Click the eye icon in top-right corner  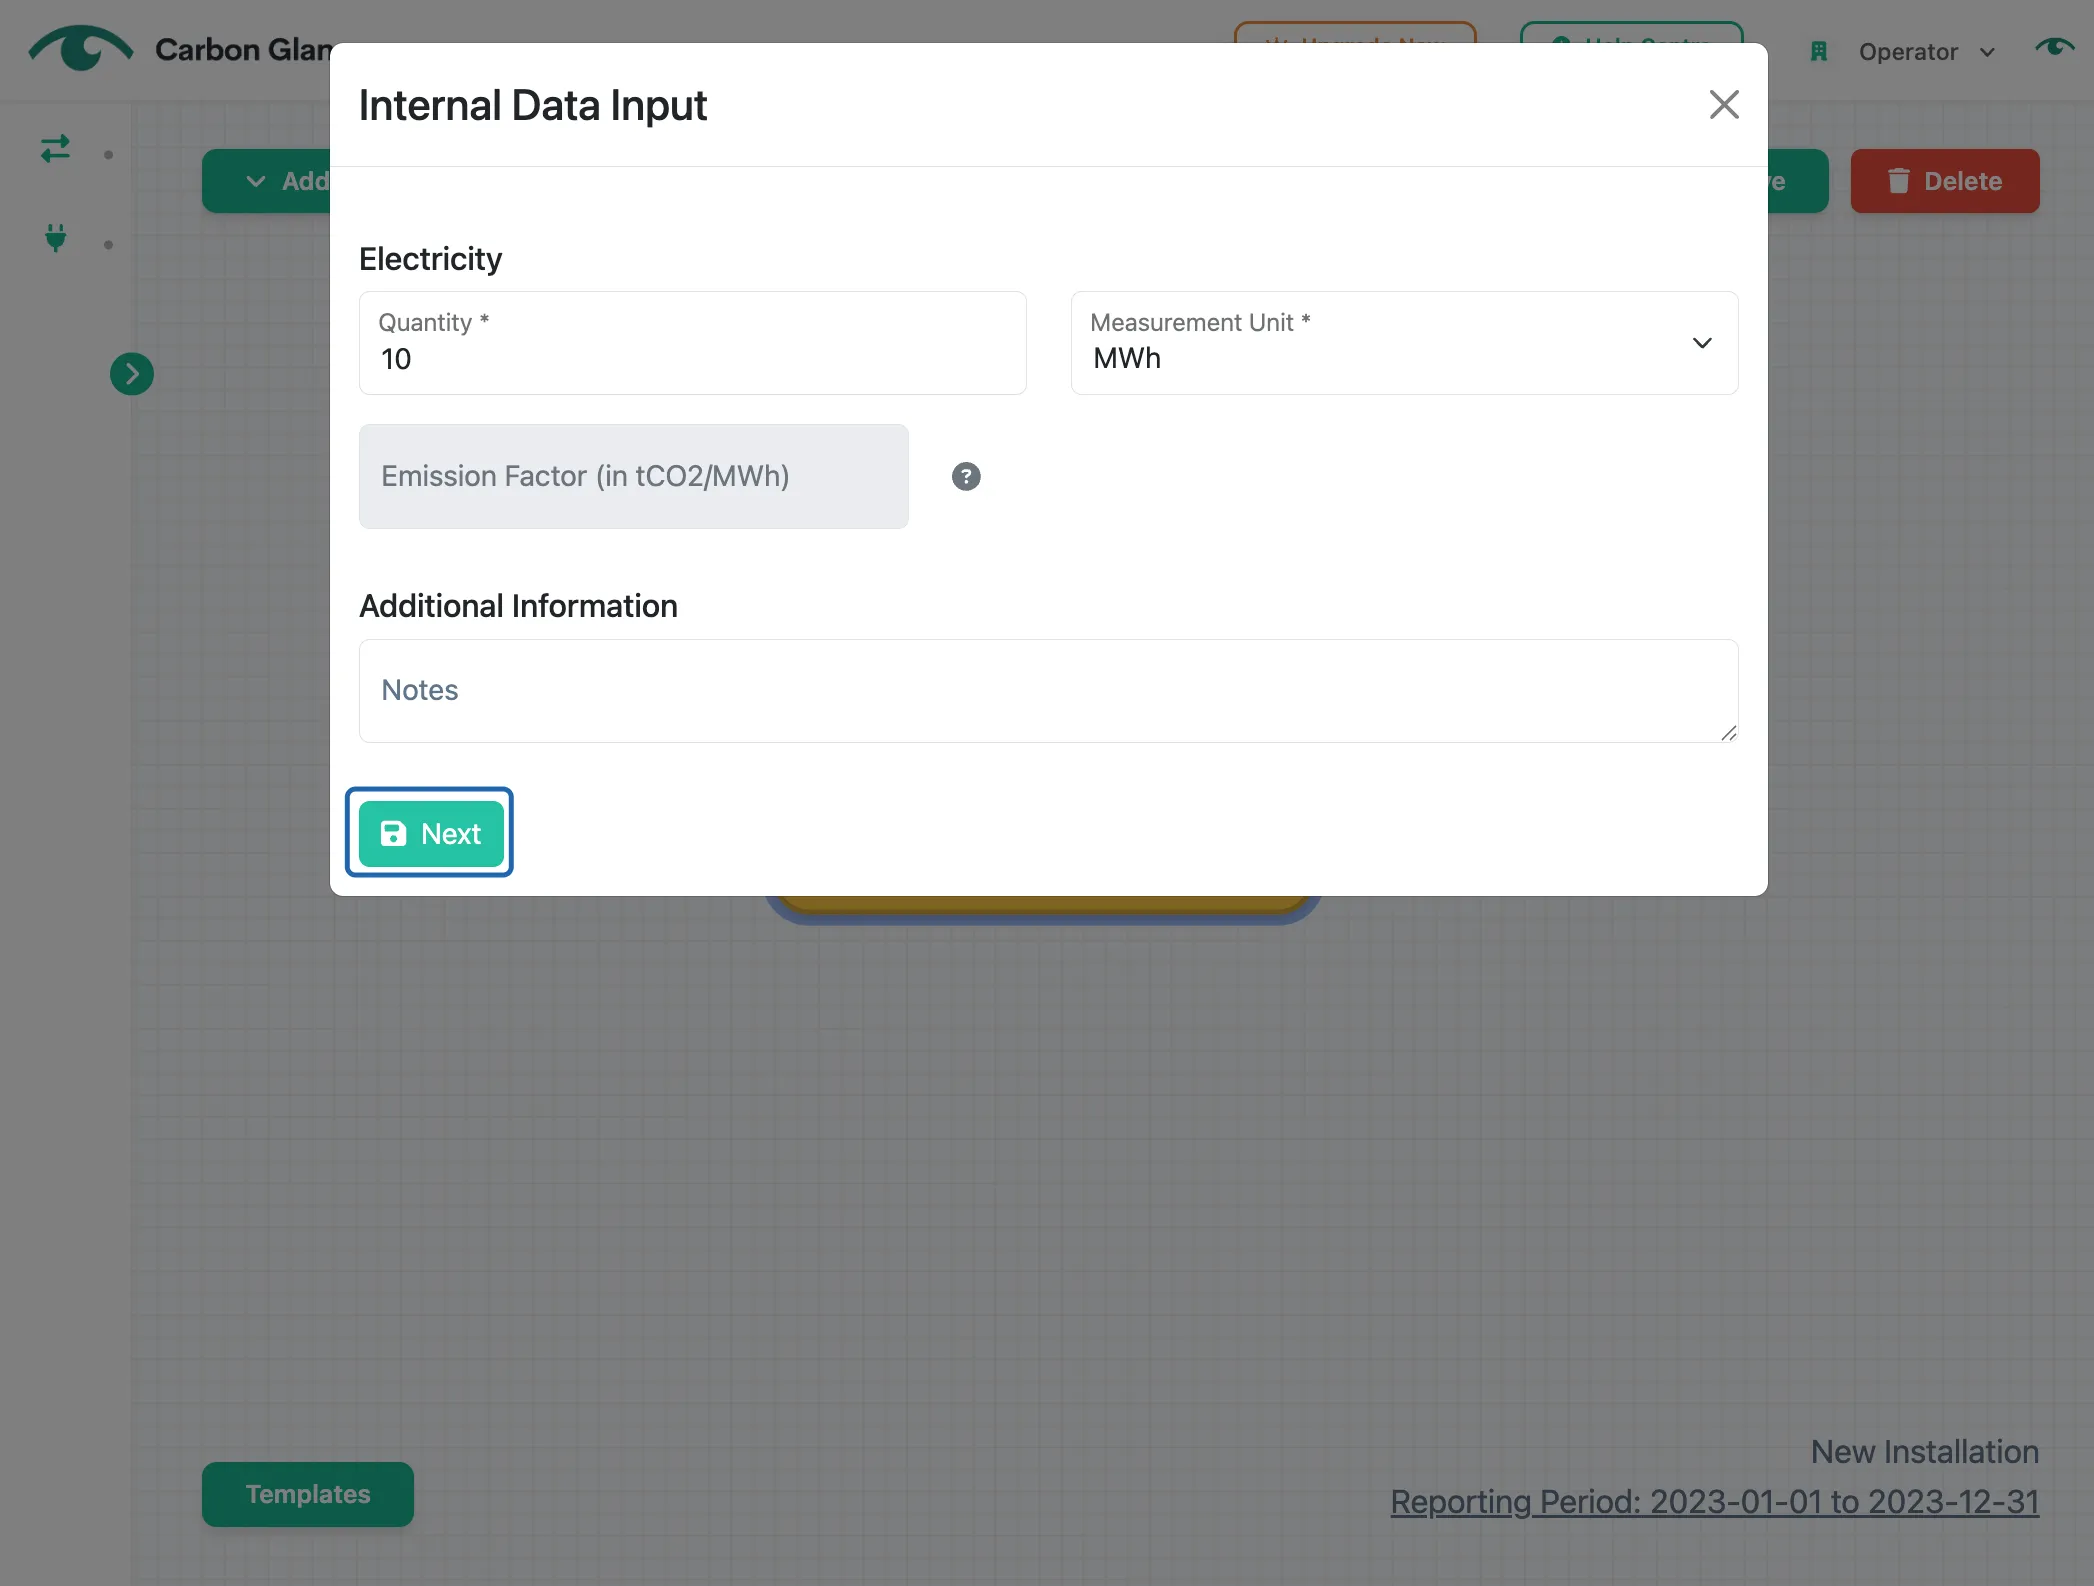coord(2054,47)
